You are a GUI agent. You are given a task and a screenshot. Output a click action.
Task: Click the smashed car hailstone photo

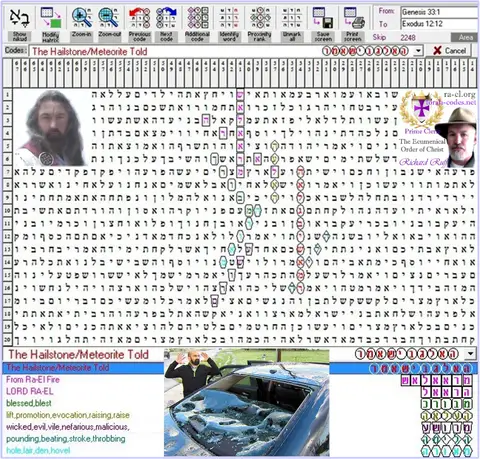[247, 402]
